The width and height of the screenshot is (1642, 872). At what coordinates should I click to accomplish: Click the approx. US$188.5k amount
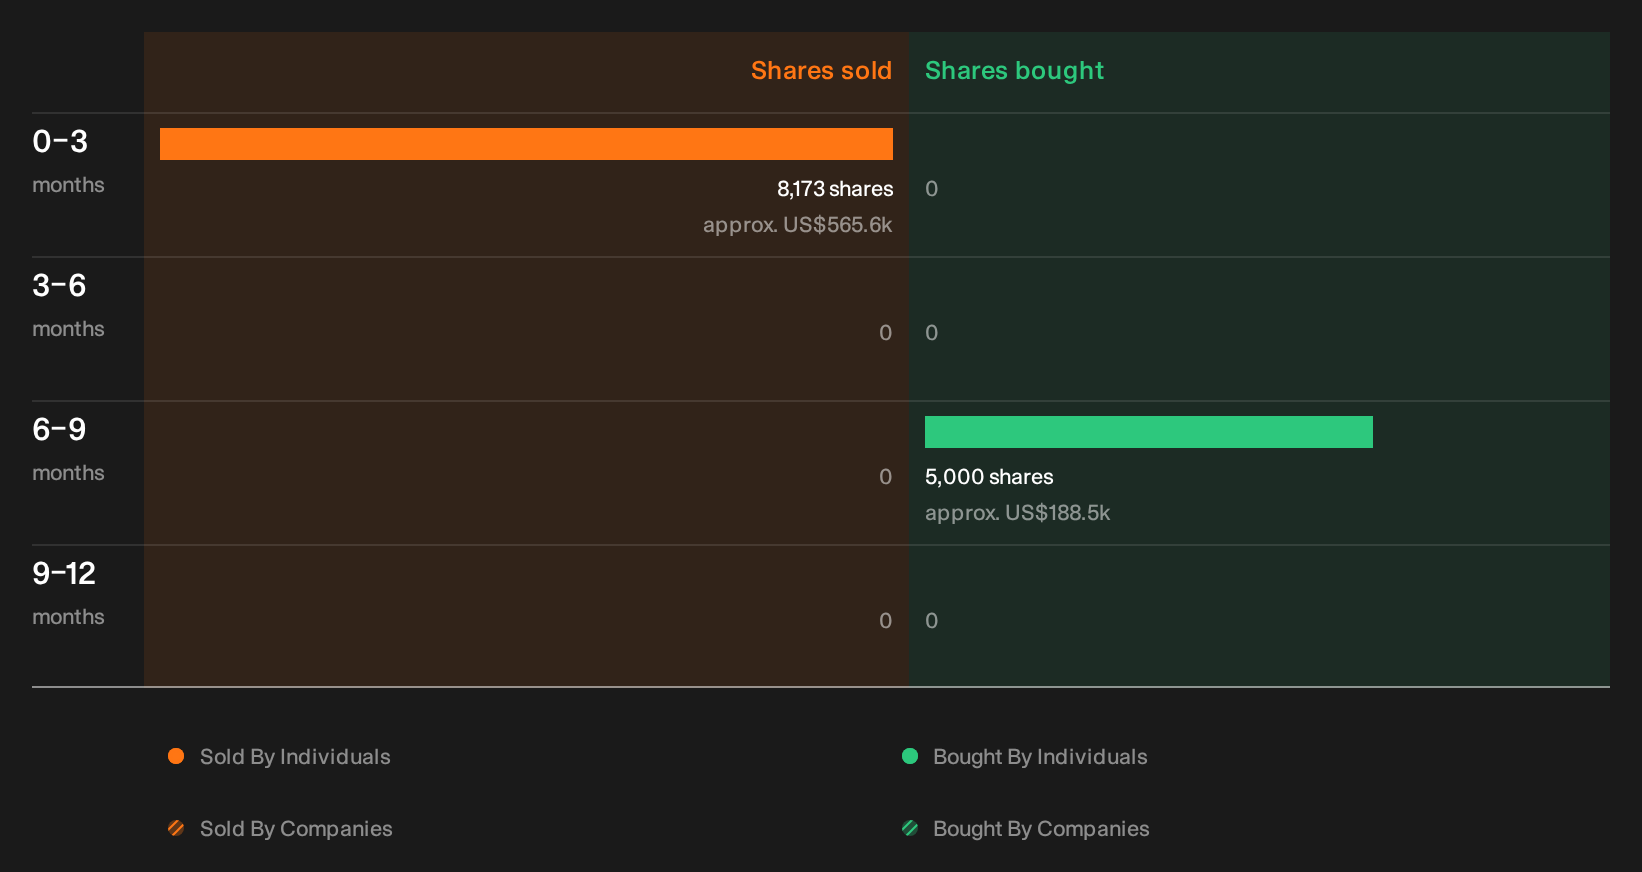pos(1017,513)
